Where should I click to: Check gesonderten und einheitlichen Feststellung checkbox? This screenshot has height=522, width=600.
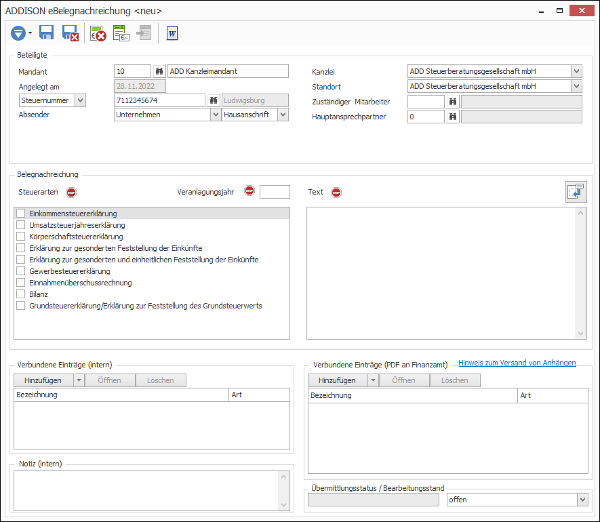[21, 259]
